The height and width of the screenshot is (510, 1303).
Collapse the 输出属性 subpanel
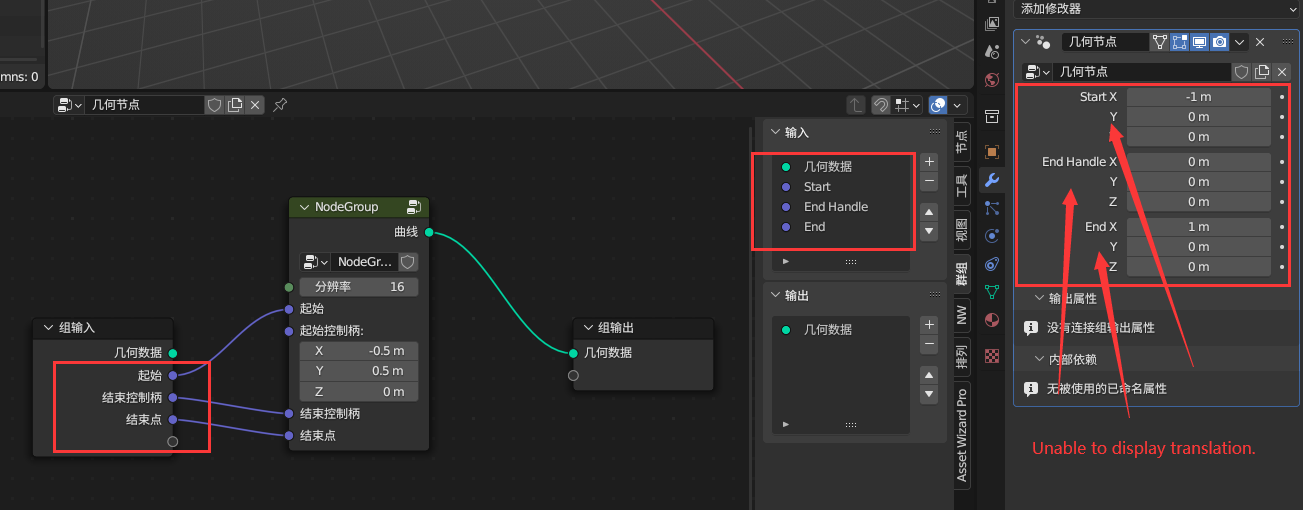[x=1040, y=298]
